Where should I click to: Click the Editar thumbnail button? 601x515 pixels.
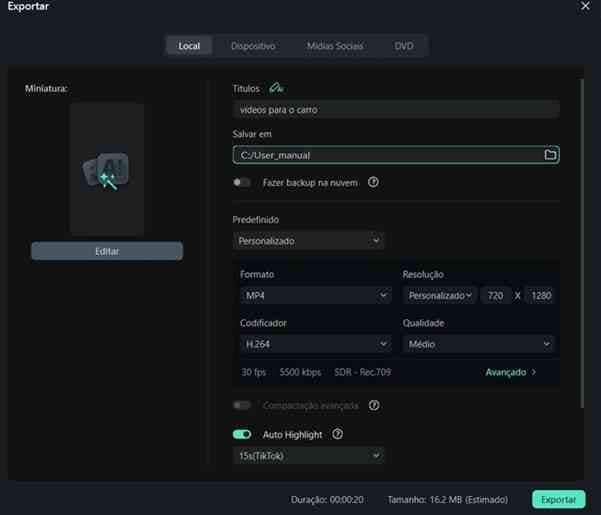coord(107,251)
